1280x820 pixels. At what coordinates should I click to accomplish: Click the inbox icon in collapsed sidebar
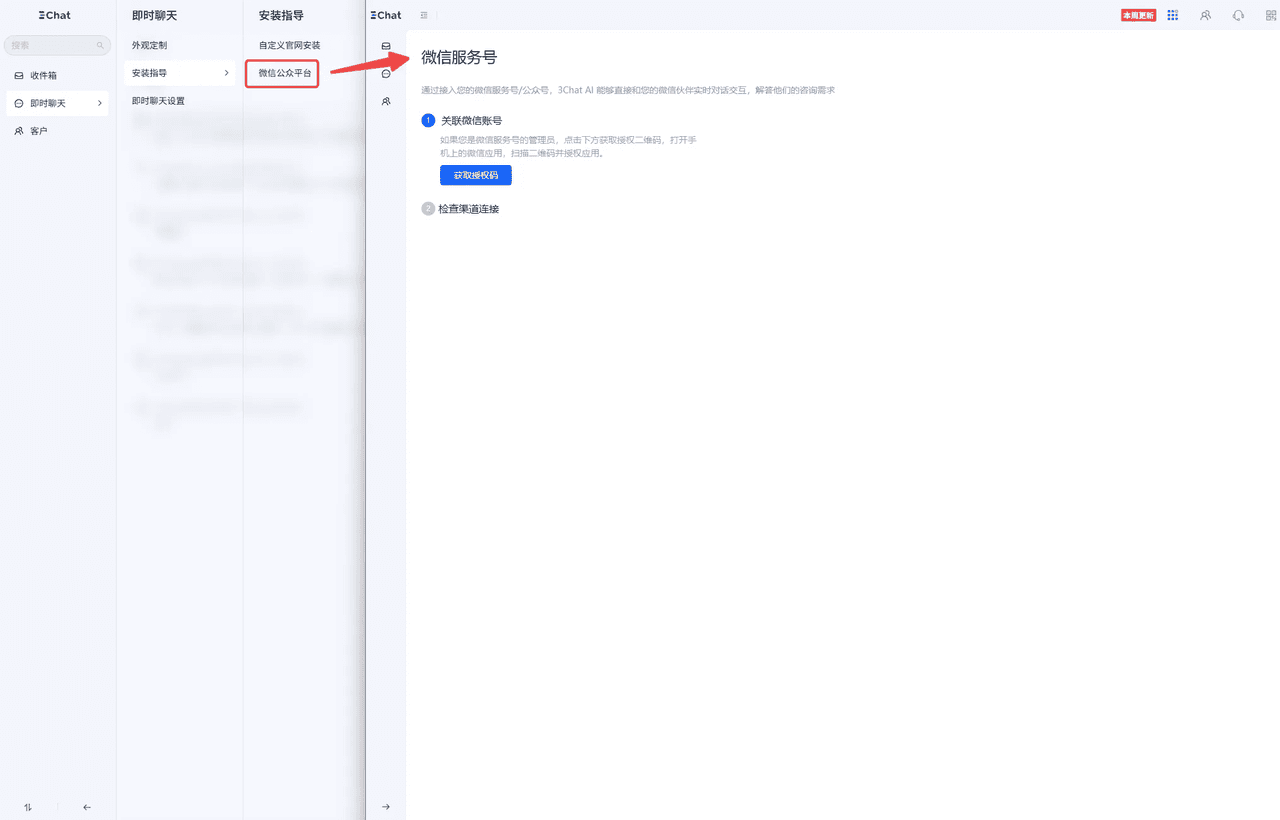(386, 46)
